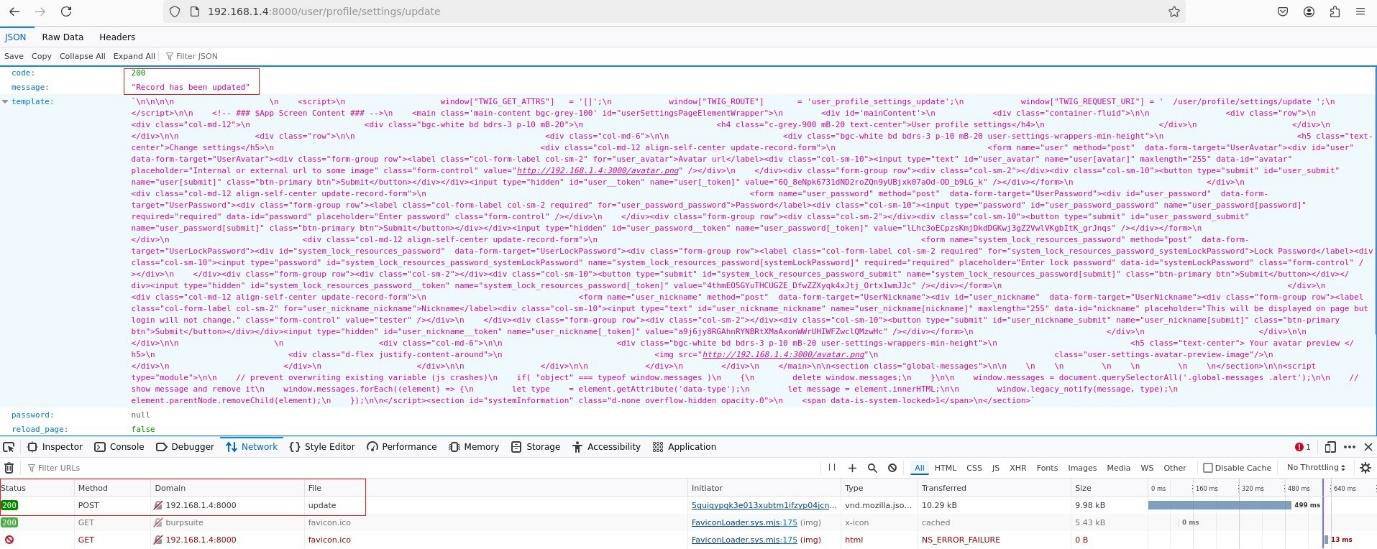The height and width of the screenshot is (549, 1377).
Task: Open request blocking icon
Action: click(x=891, y=468)
